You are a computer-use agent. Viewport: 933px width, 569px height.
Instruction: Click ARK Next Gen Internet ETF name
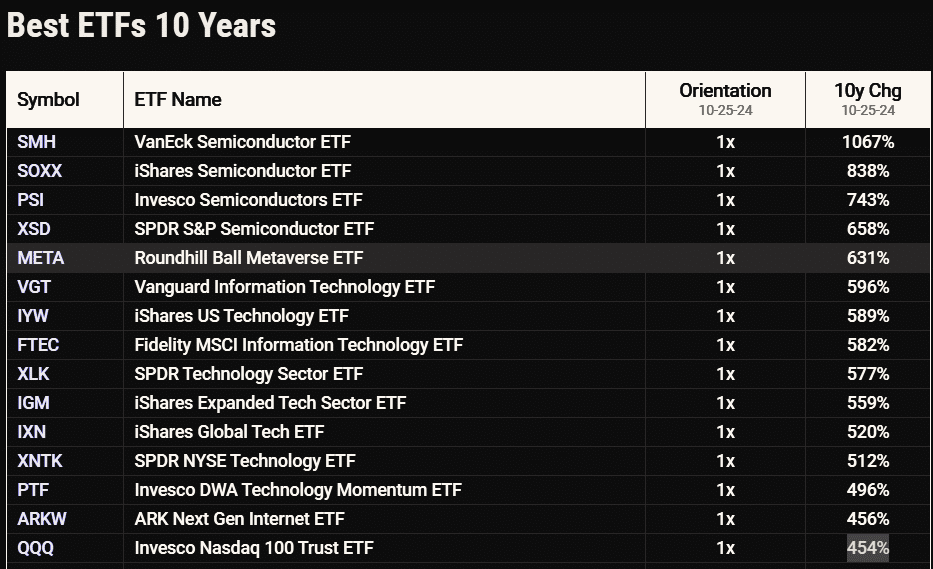click(239, 519)
